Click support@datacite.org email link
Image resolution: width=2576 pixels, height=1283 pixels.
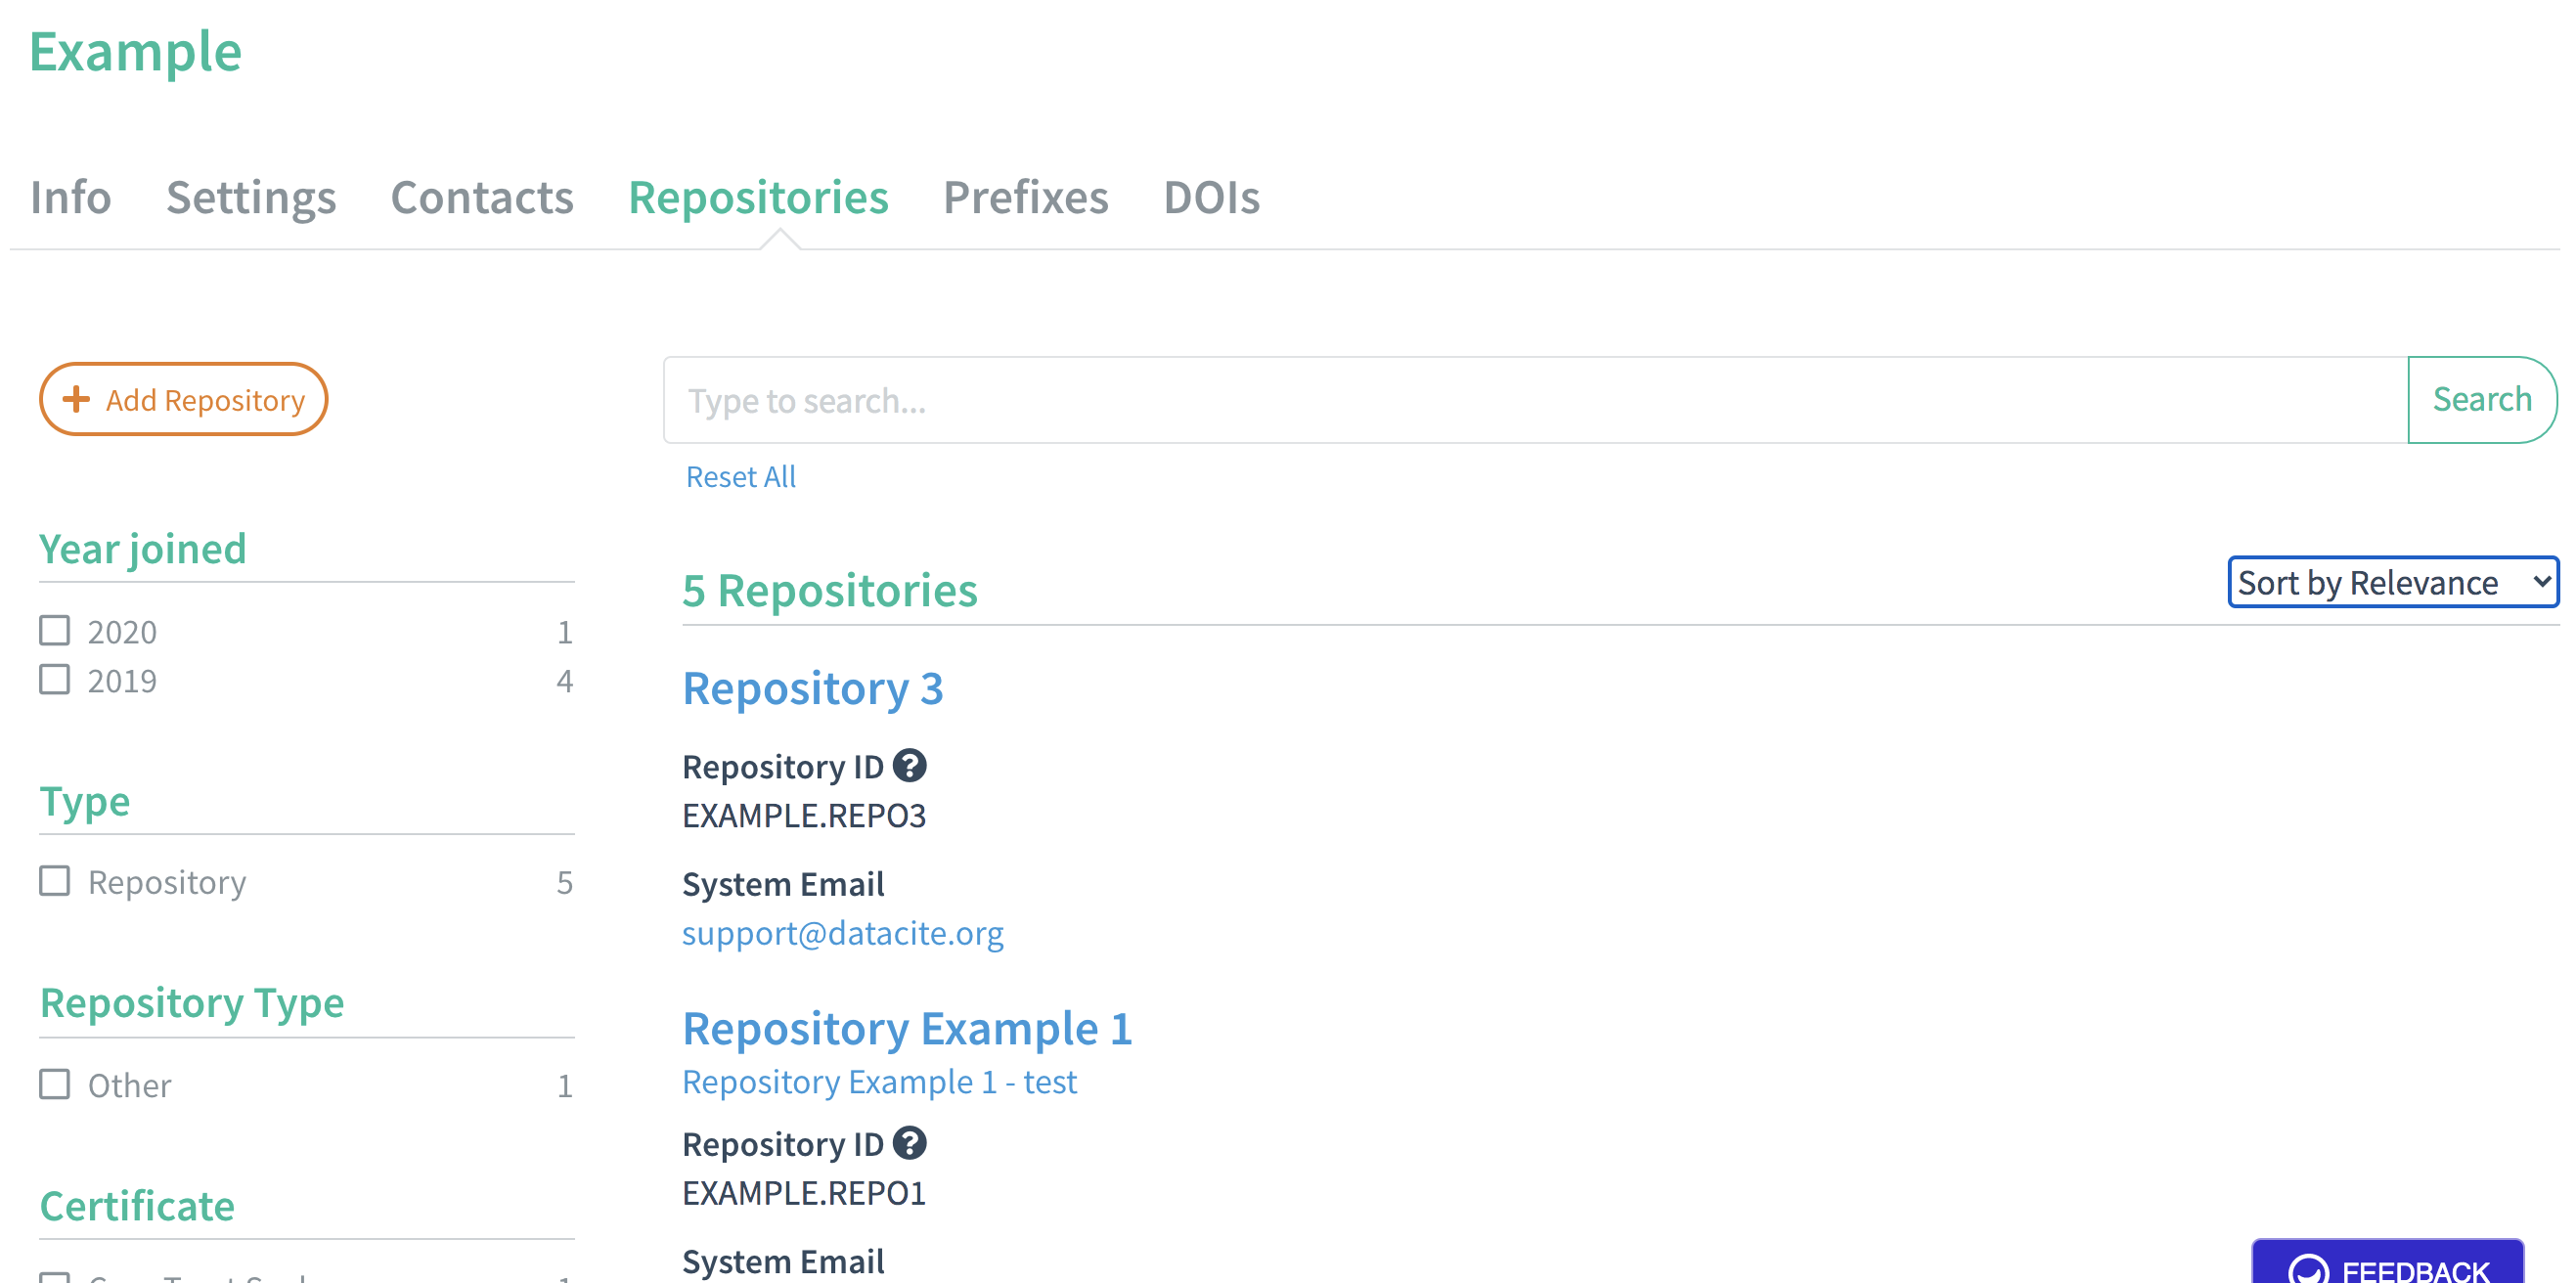coord(842,933)
